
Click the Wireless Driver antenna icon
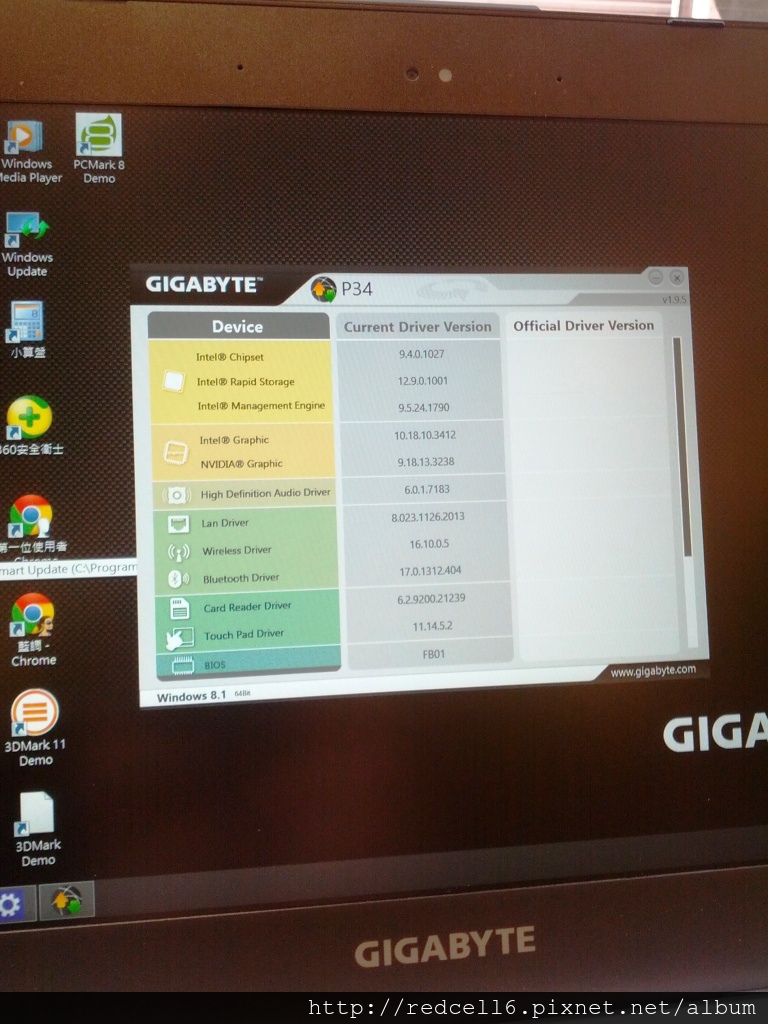tap(178, 552)
